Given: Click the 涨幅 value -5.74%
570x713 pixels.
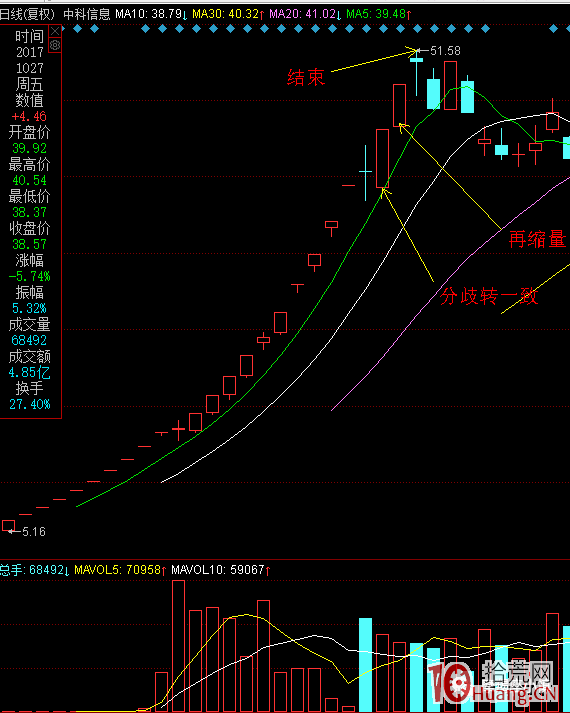Looking at the screenshot, I should (30, 276).
